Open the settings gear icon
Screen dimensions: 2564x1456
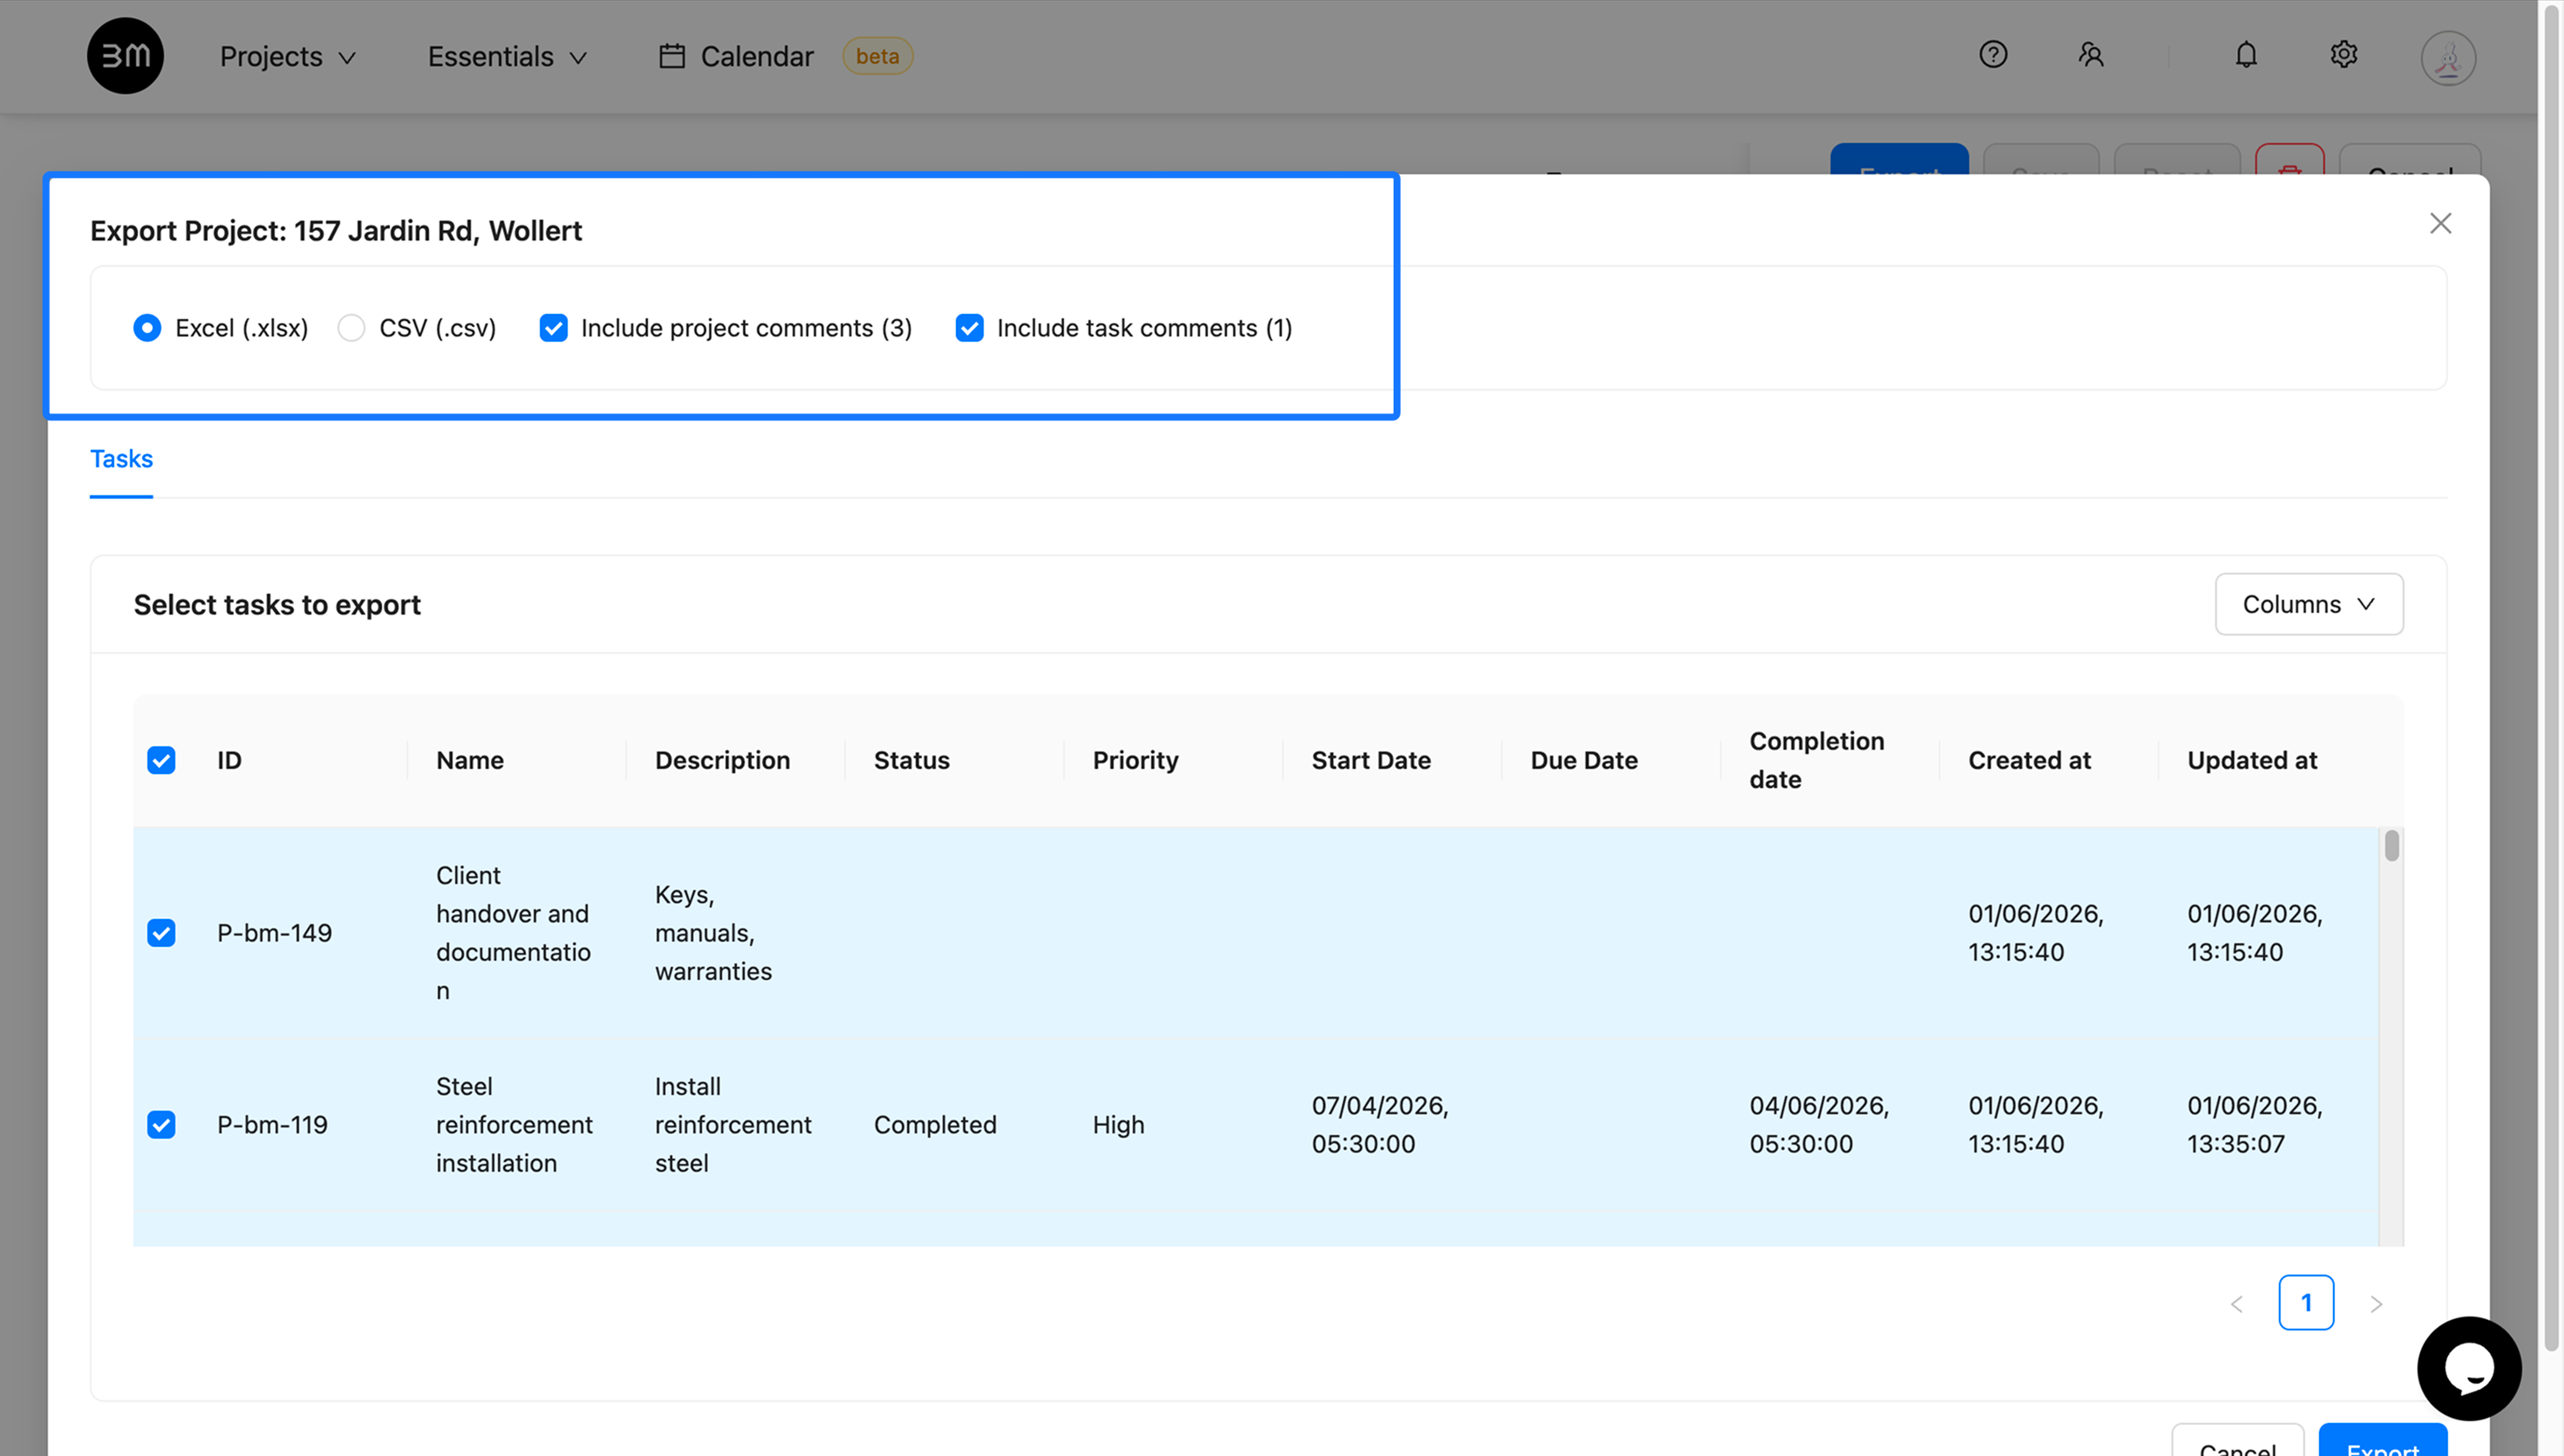2343,55
